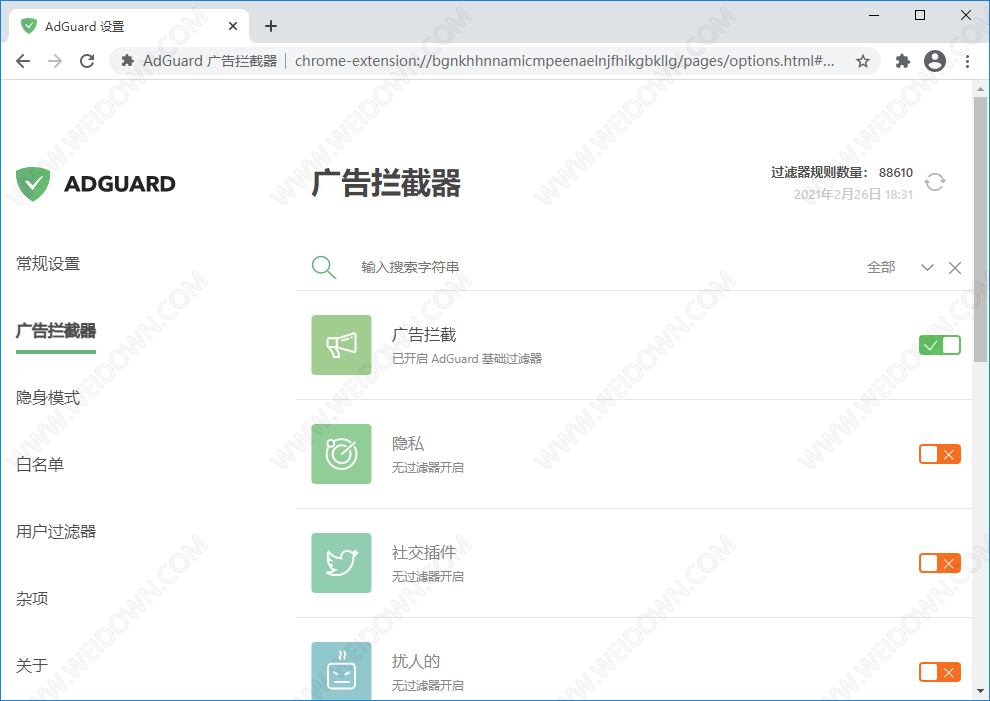Viewport: 990px width, 701px height.
Task: Click the 2021年2月26日 18:31 update time
Action: [x=853, y=195]
